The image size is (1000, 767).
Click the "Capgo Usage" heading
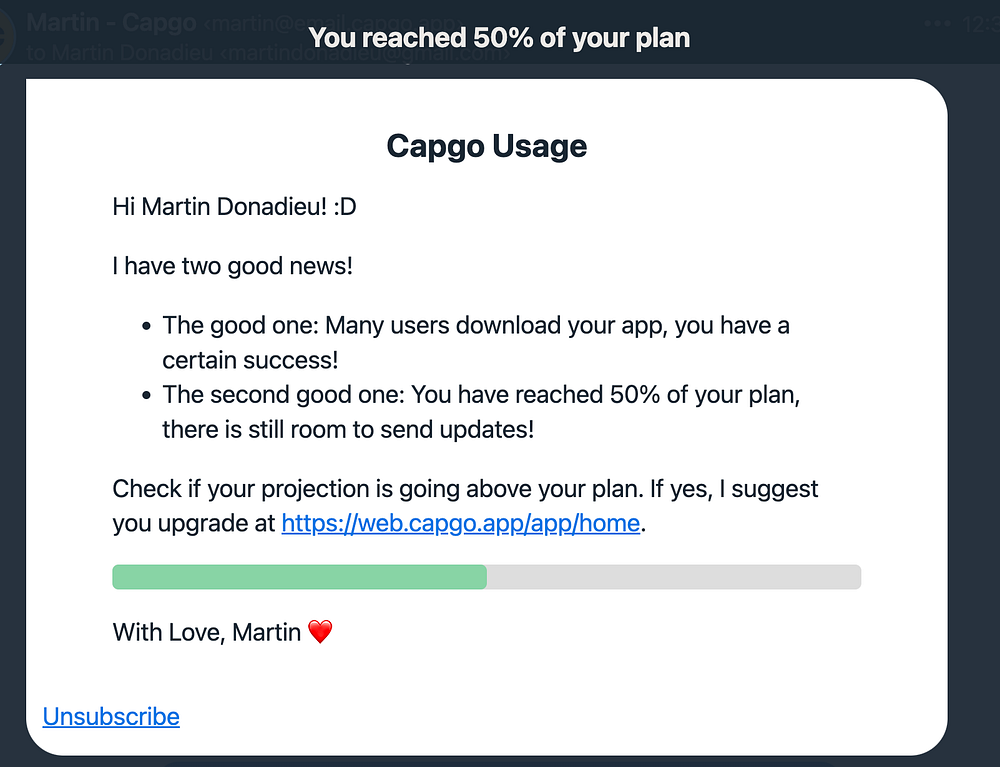tap(486, 147)
